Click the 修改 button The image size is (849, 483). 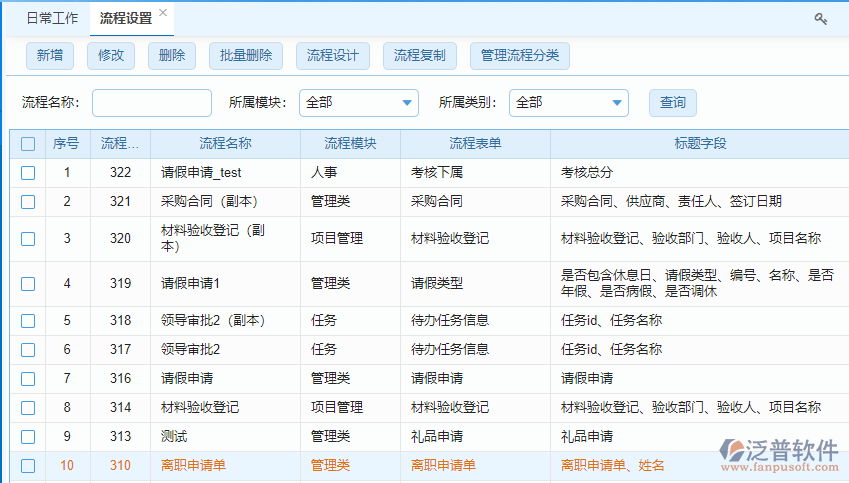111,56
